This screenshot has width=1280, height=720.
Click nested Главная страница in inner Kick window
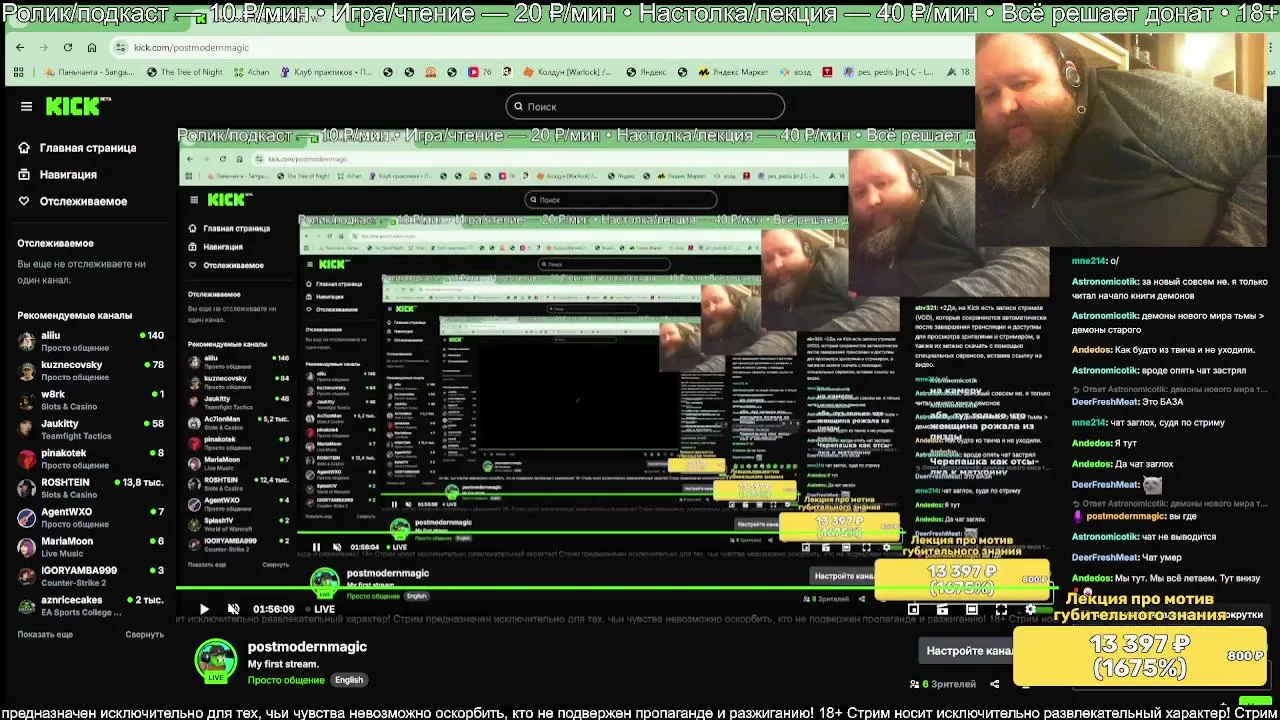[x=230, y=228]
